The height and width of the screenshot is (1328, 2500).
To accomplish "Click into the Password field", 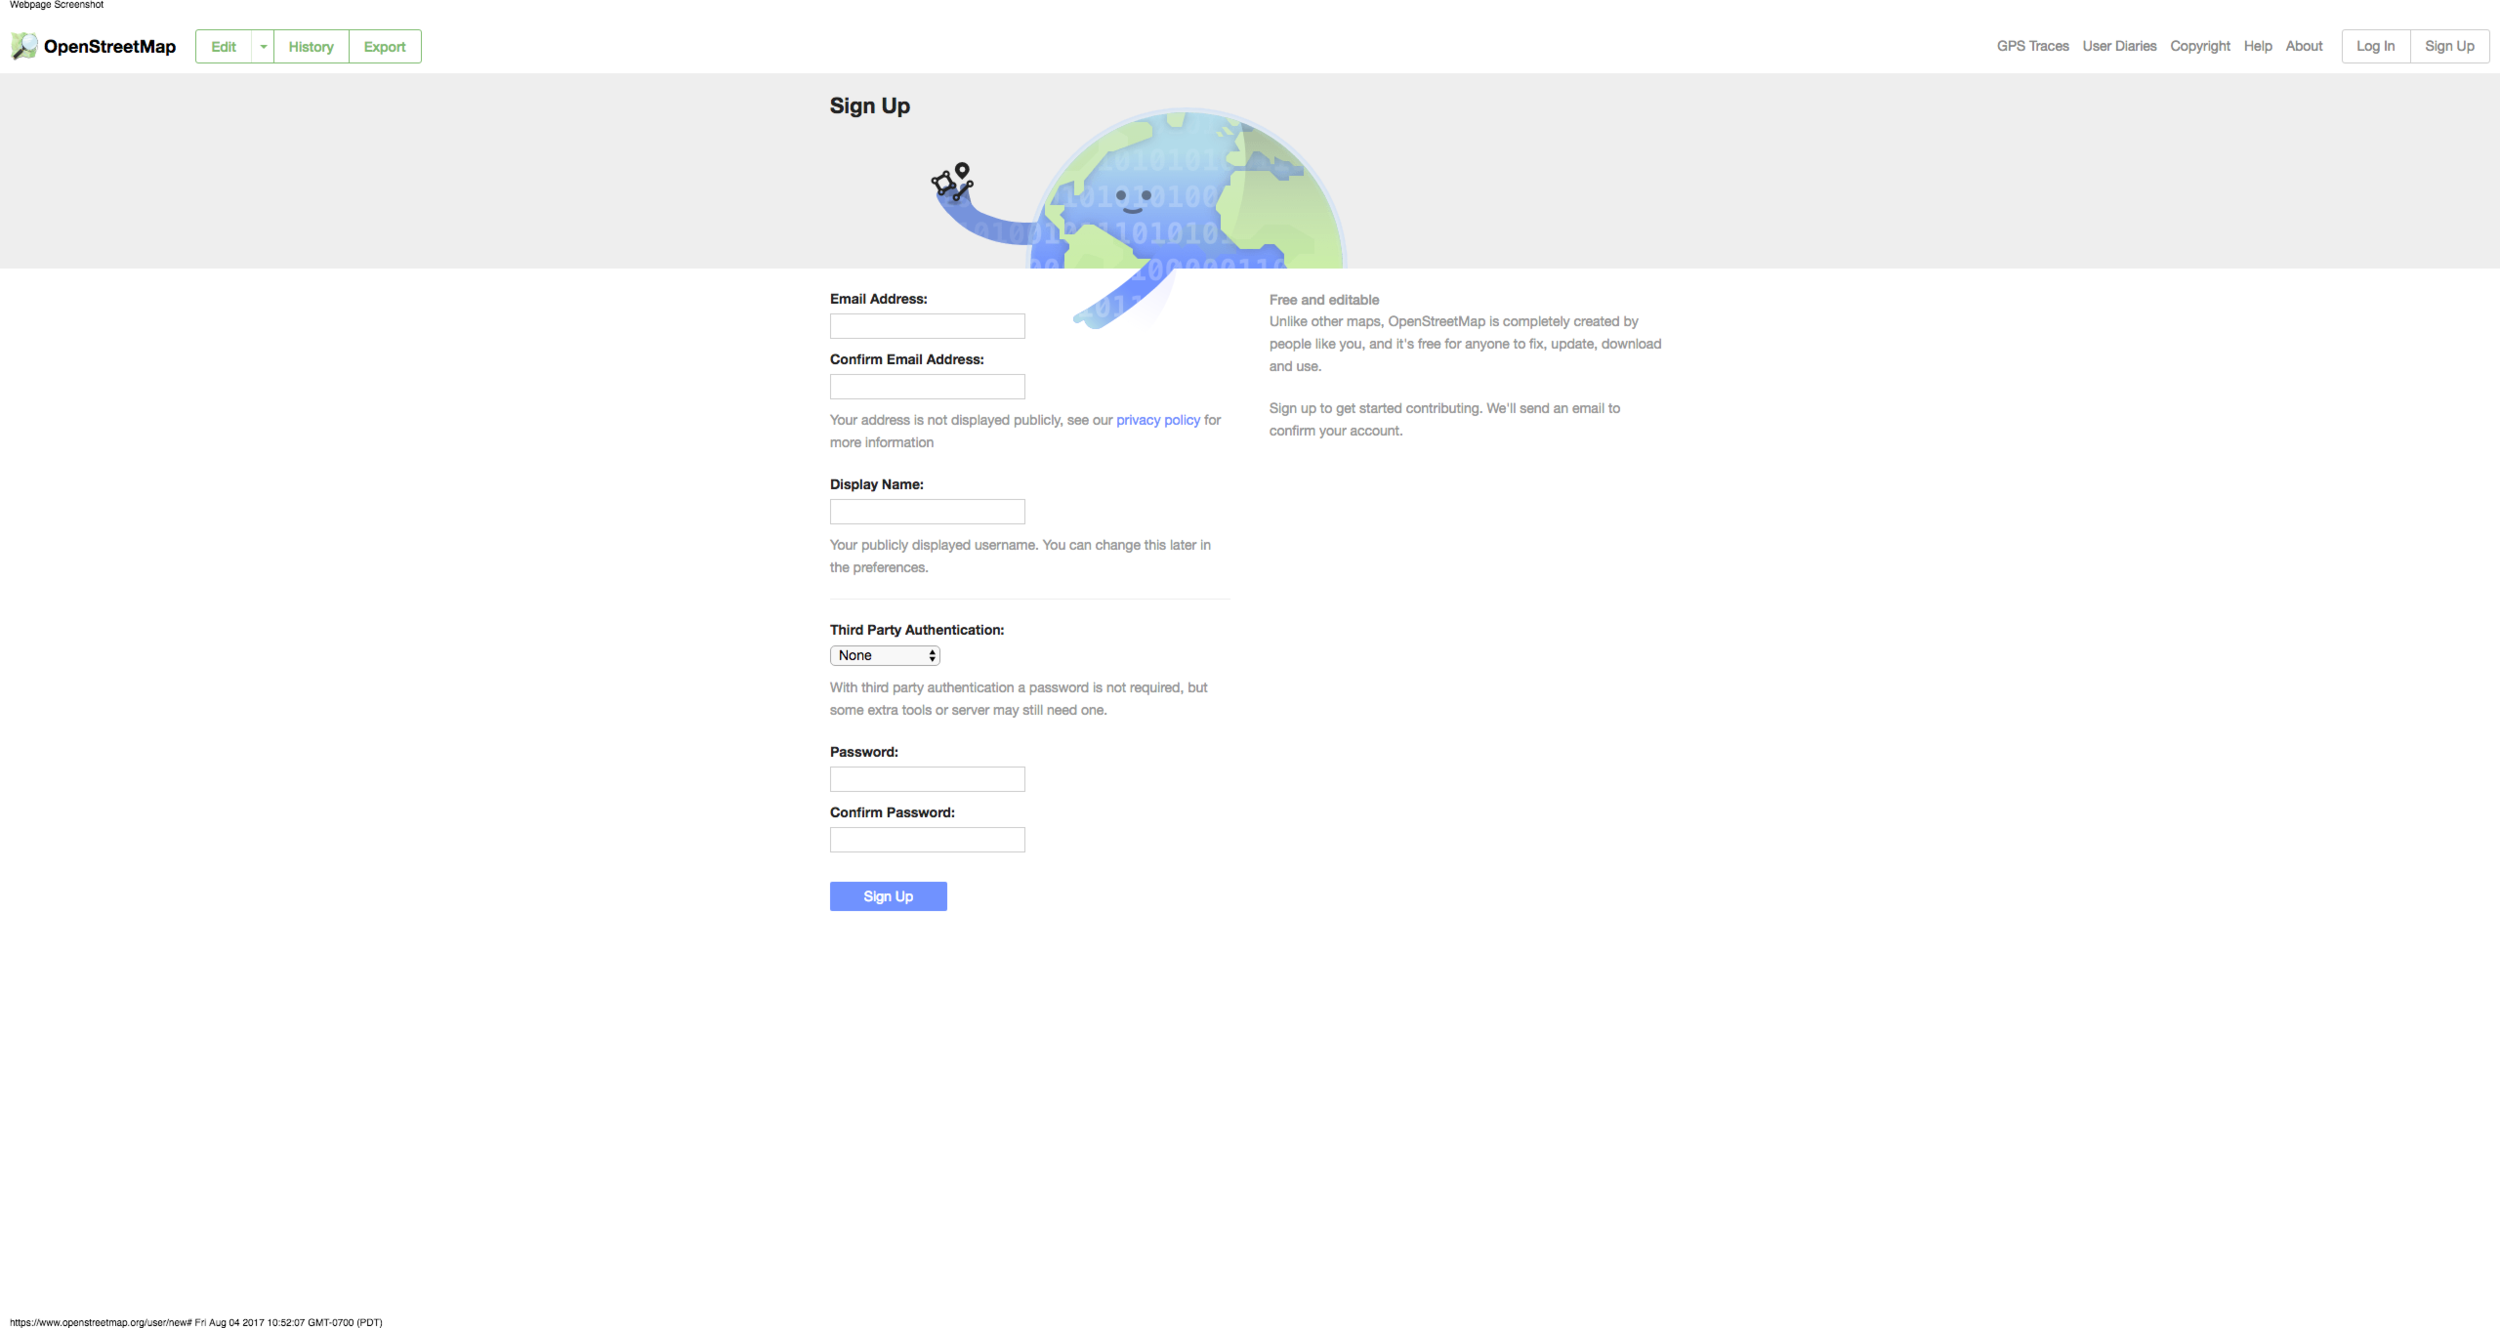I will (927, 779).
